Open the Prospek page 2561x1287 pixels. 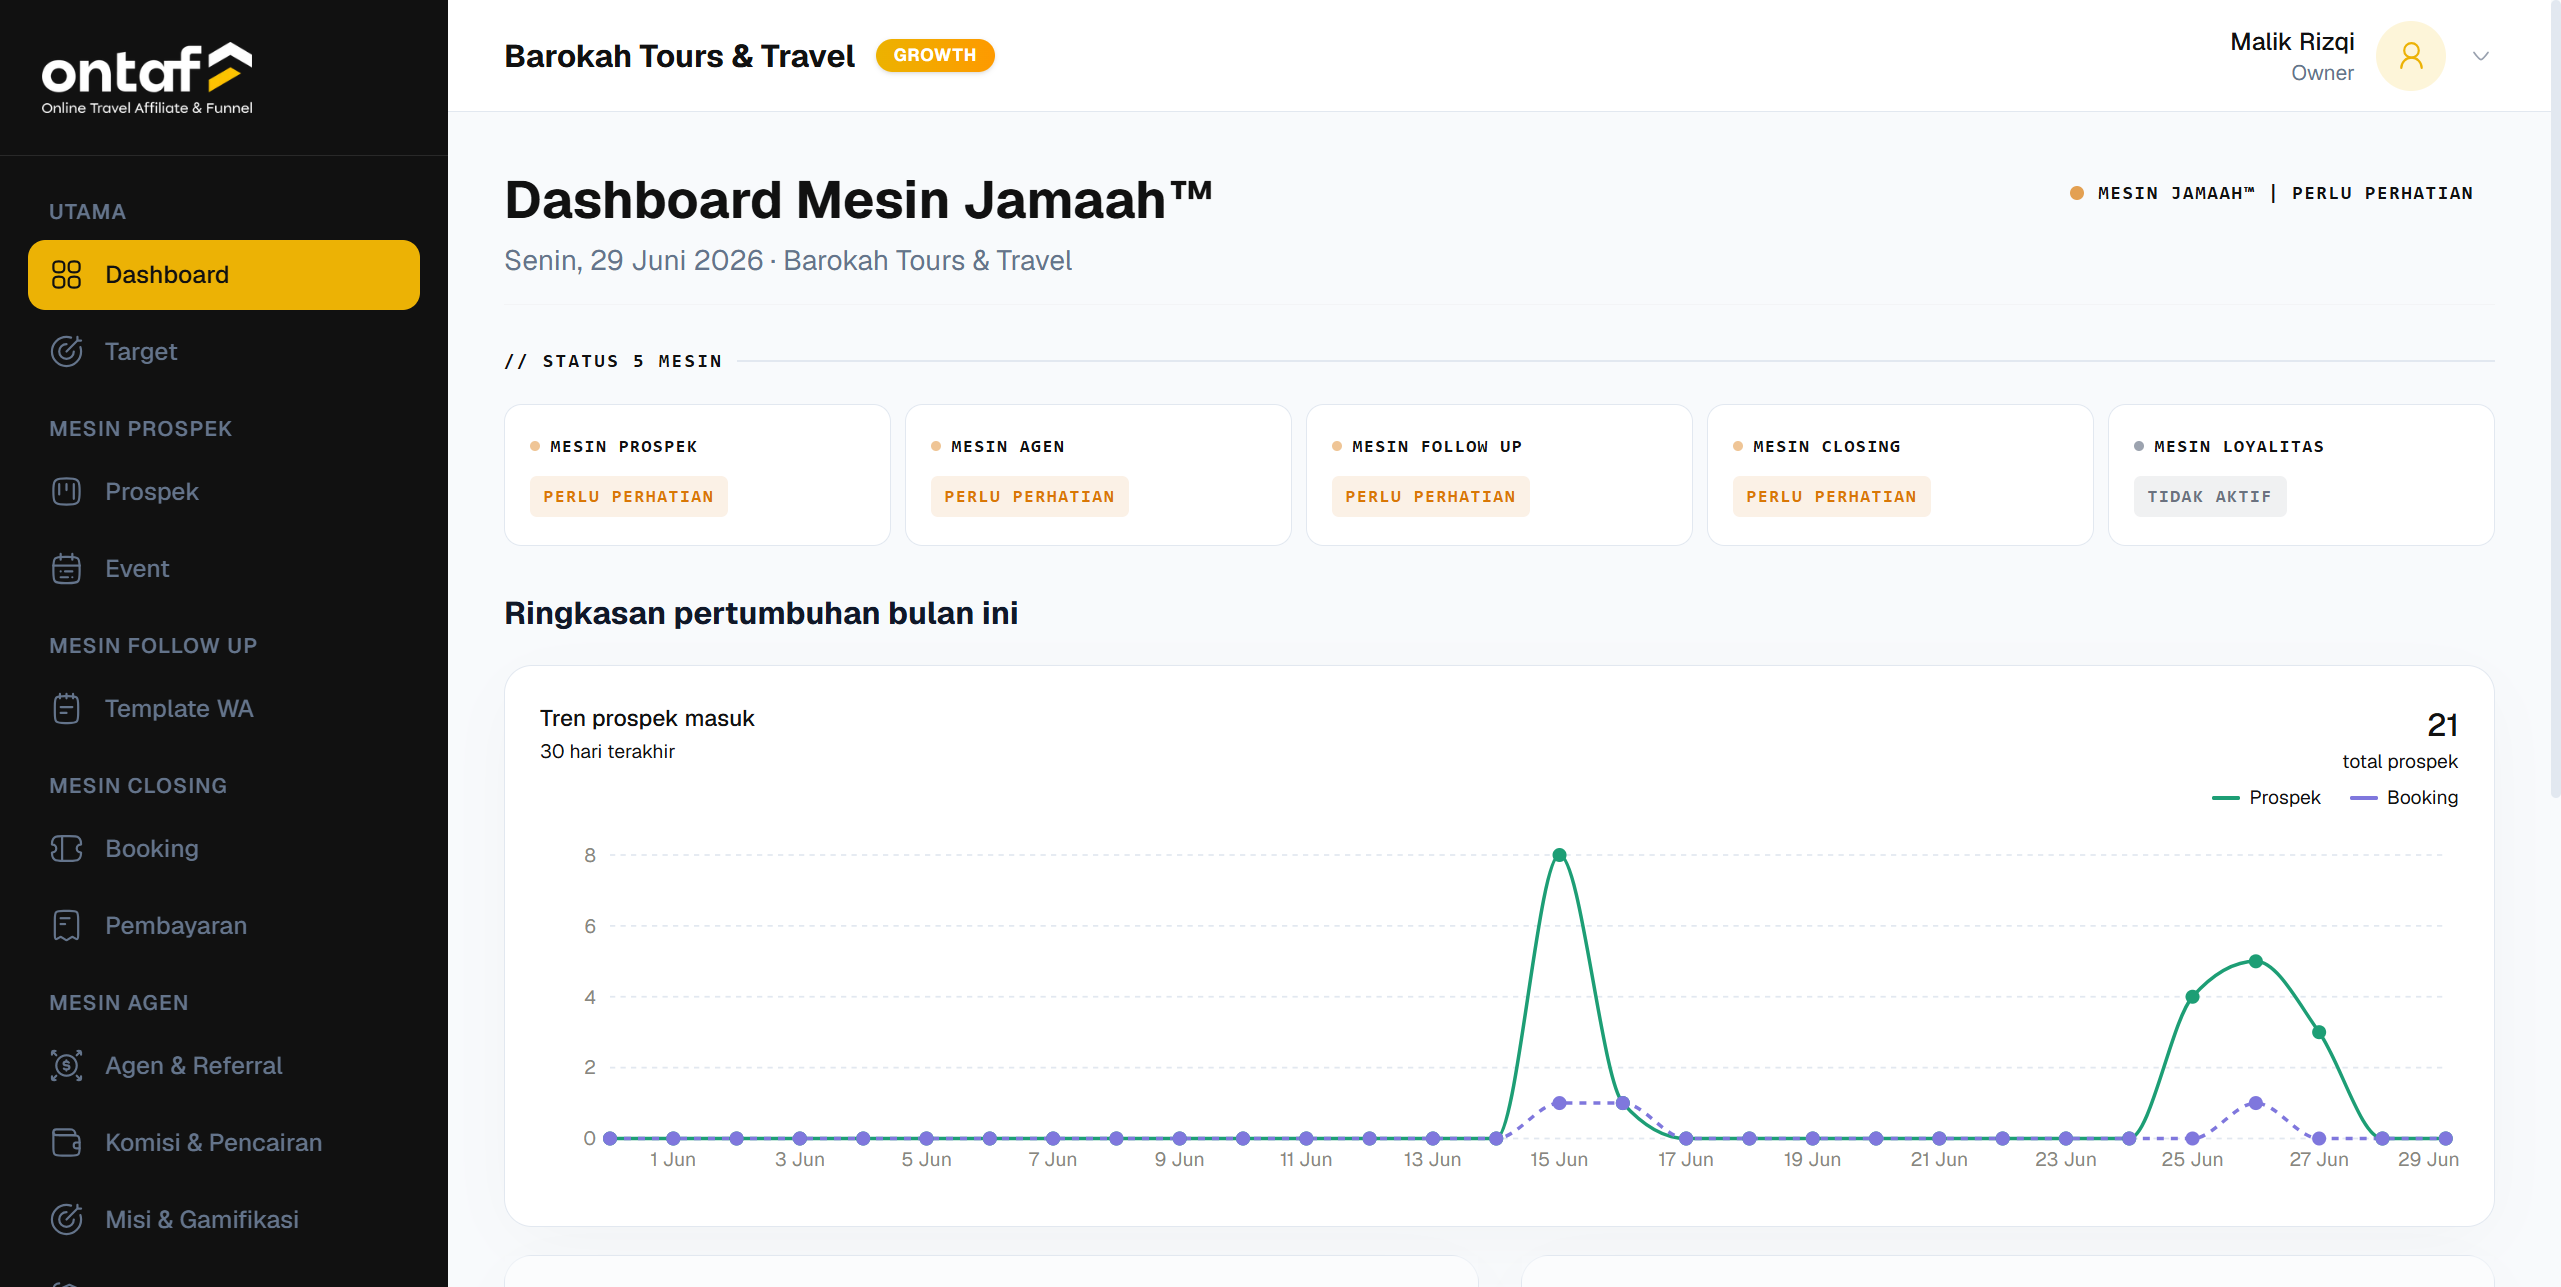(x=224, y=492)
